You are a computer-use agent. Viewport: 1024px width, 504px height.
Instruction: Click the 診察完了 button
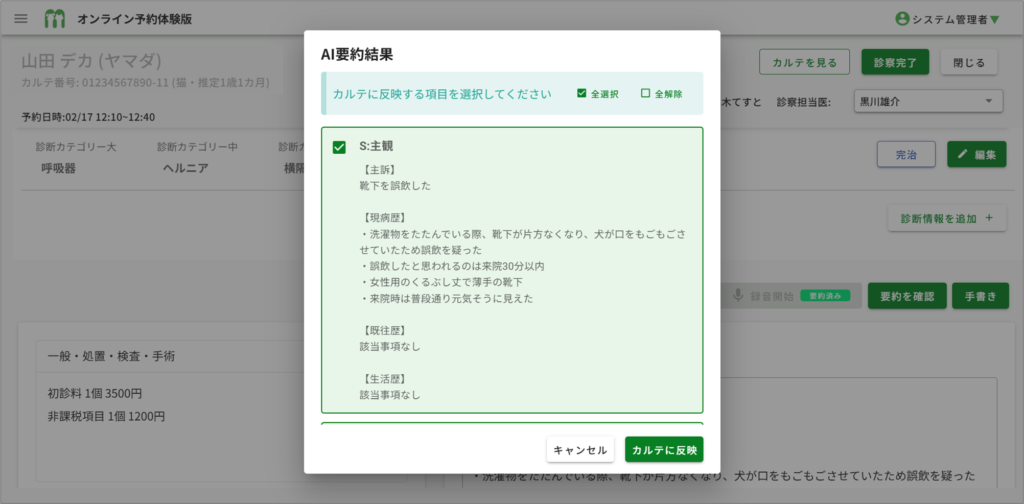pos(895,62)
